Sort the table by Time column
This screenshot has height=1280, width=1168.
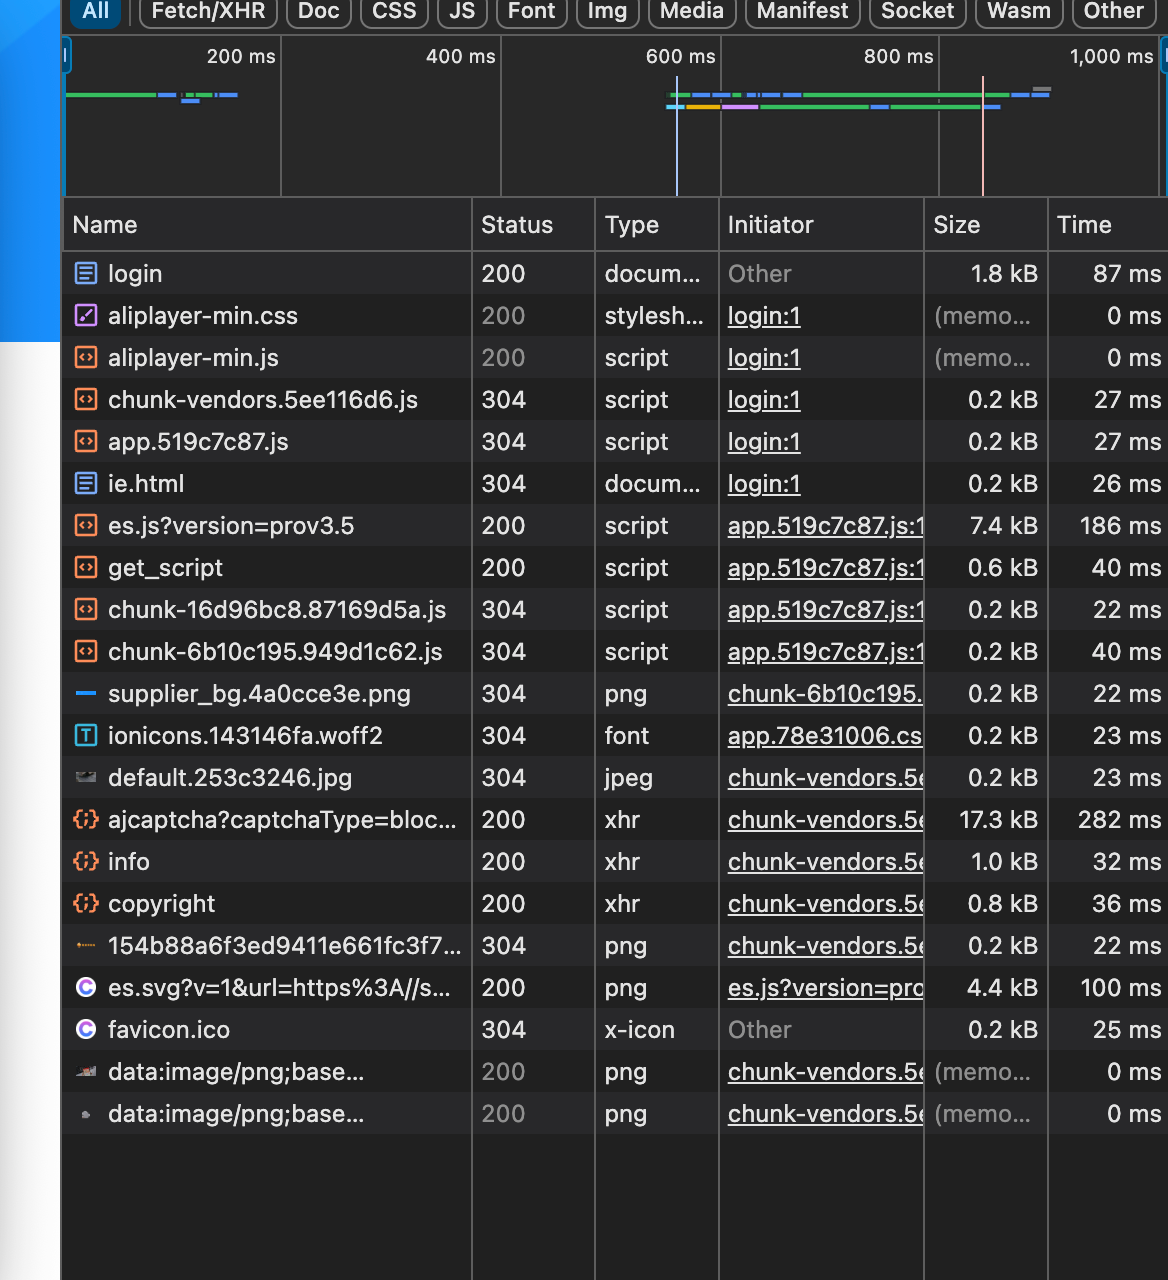[1084, 225]
